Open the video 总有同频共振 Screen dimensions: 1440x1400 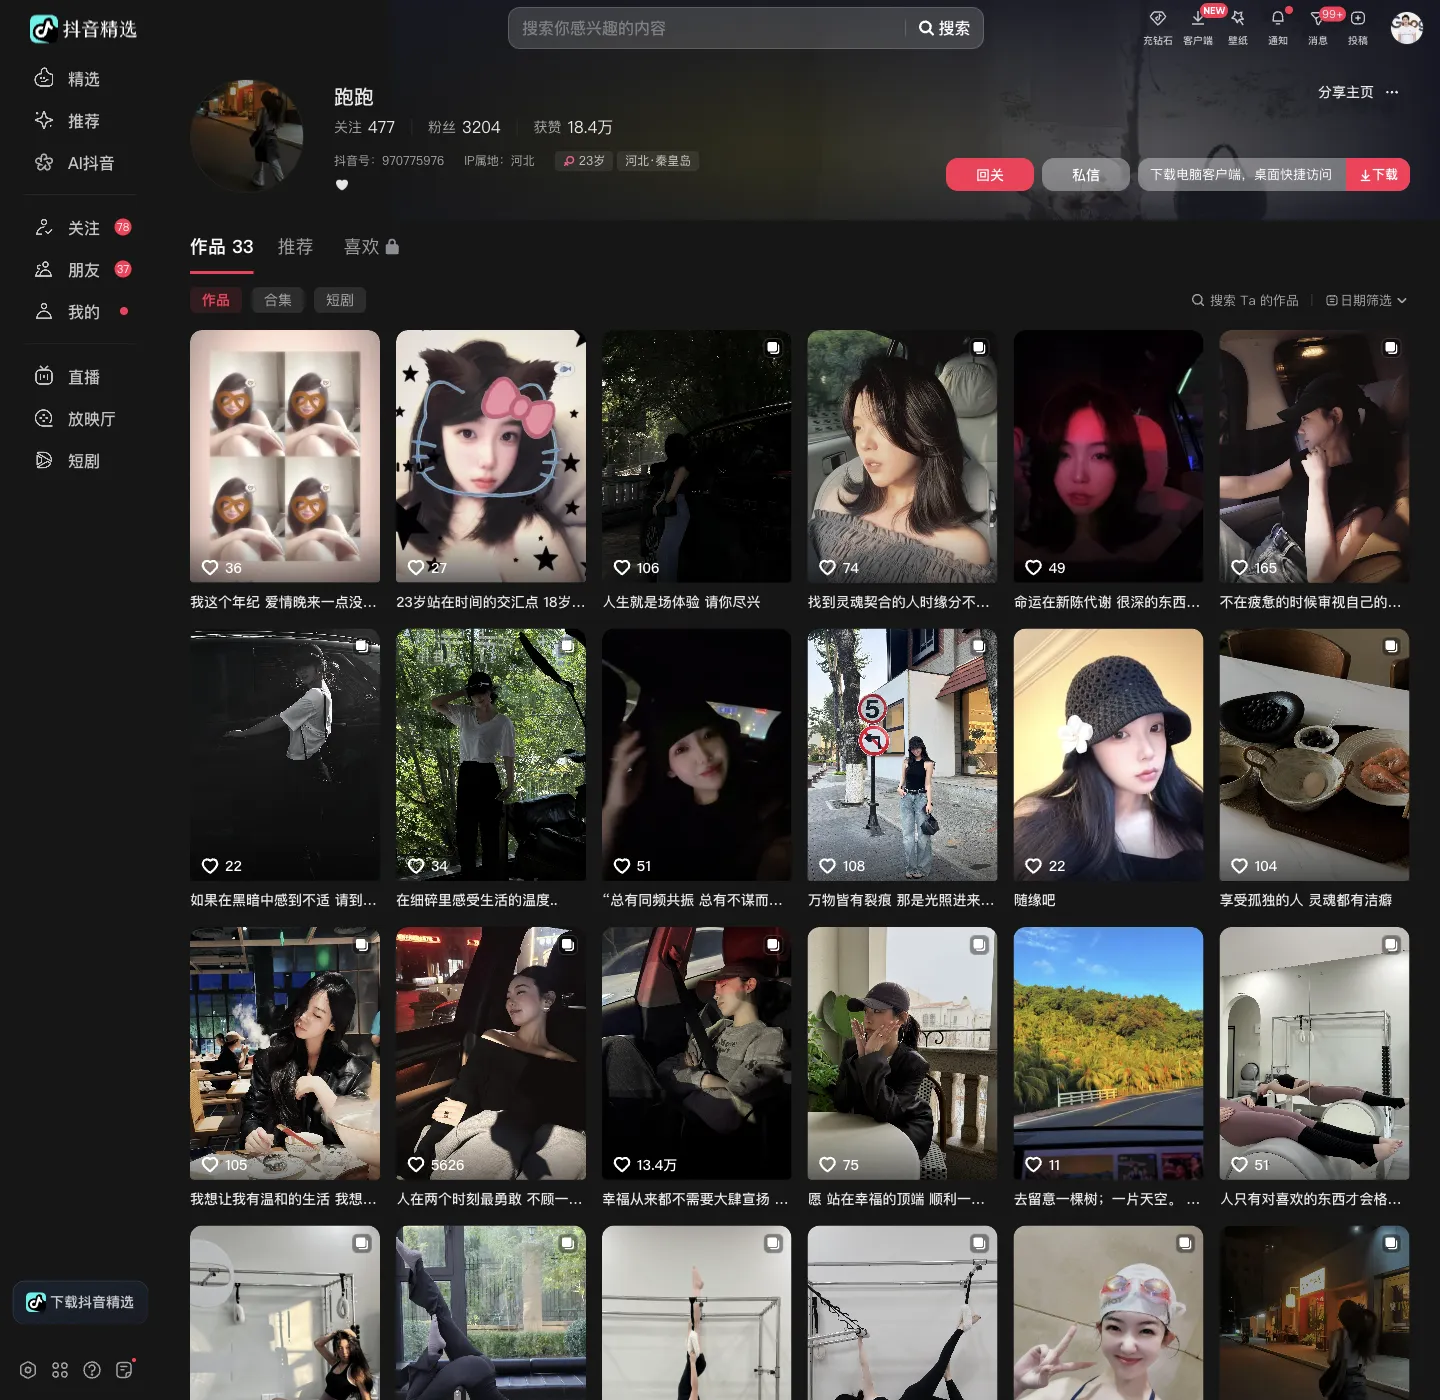697,755
